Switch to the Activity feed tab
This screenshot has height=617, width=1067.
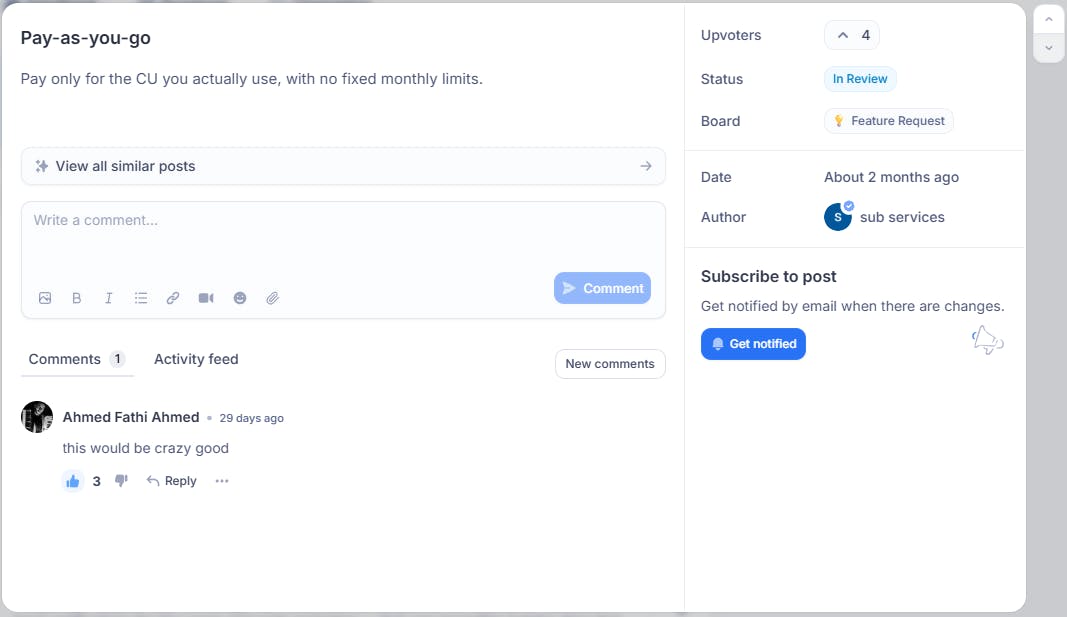[x=195, y=359]
